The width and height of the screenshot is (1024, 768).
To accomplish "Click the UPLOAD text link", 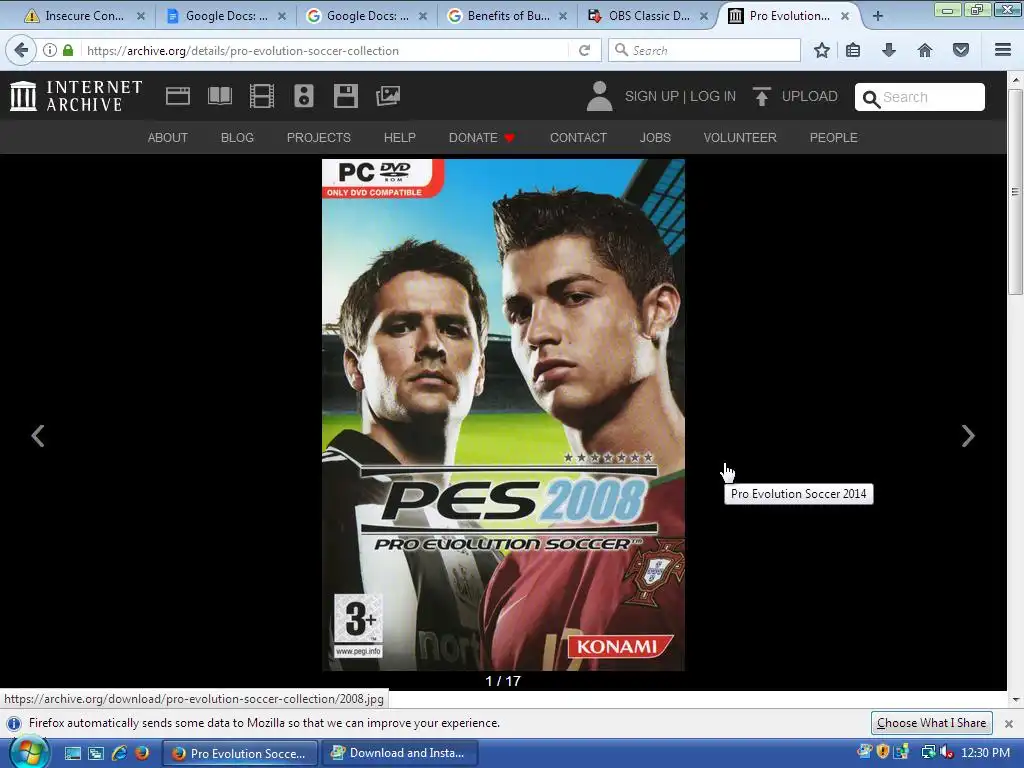I will point(810,97).
